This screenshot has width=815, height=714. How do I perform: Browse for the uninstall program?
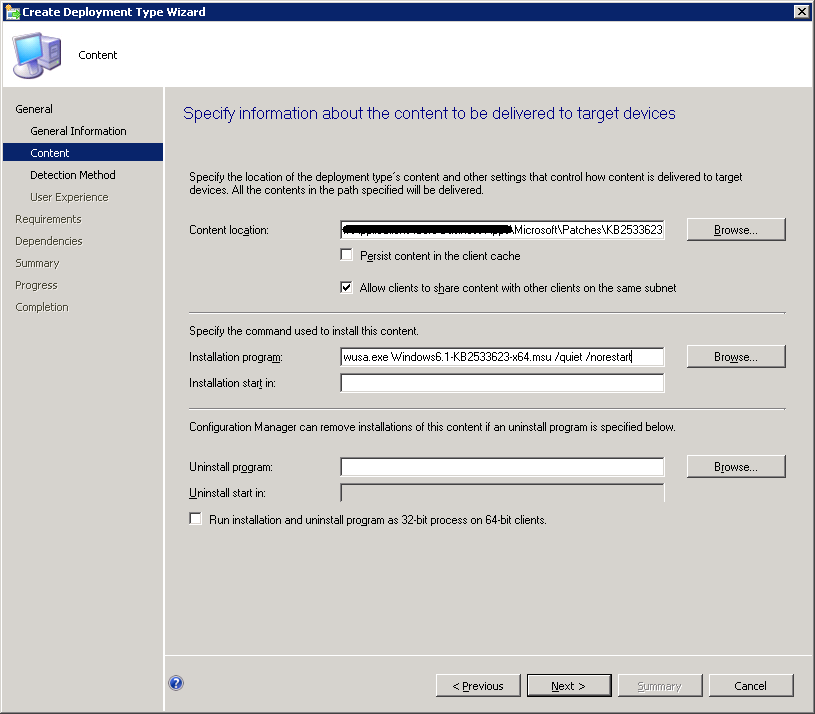[735, 467]
